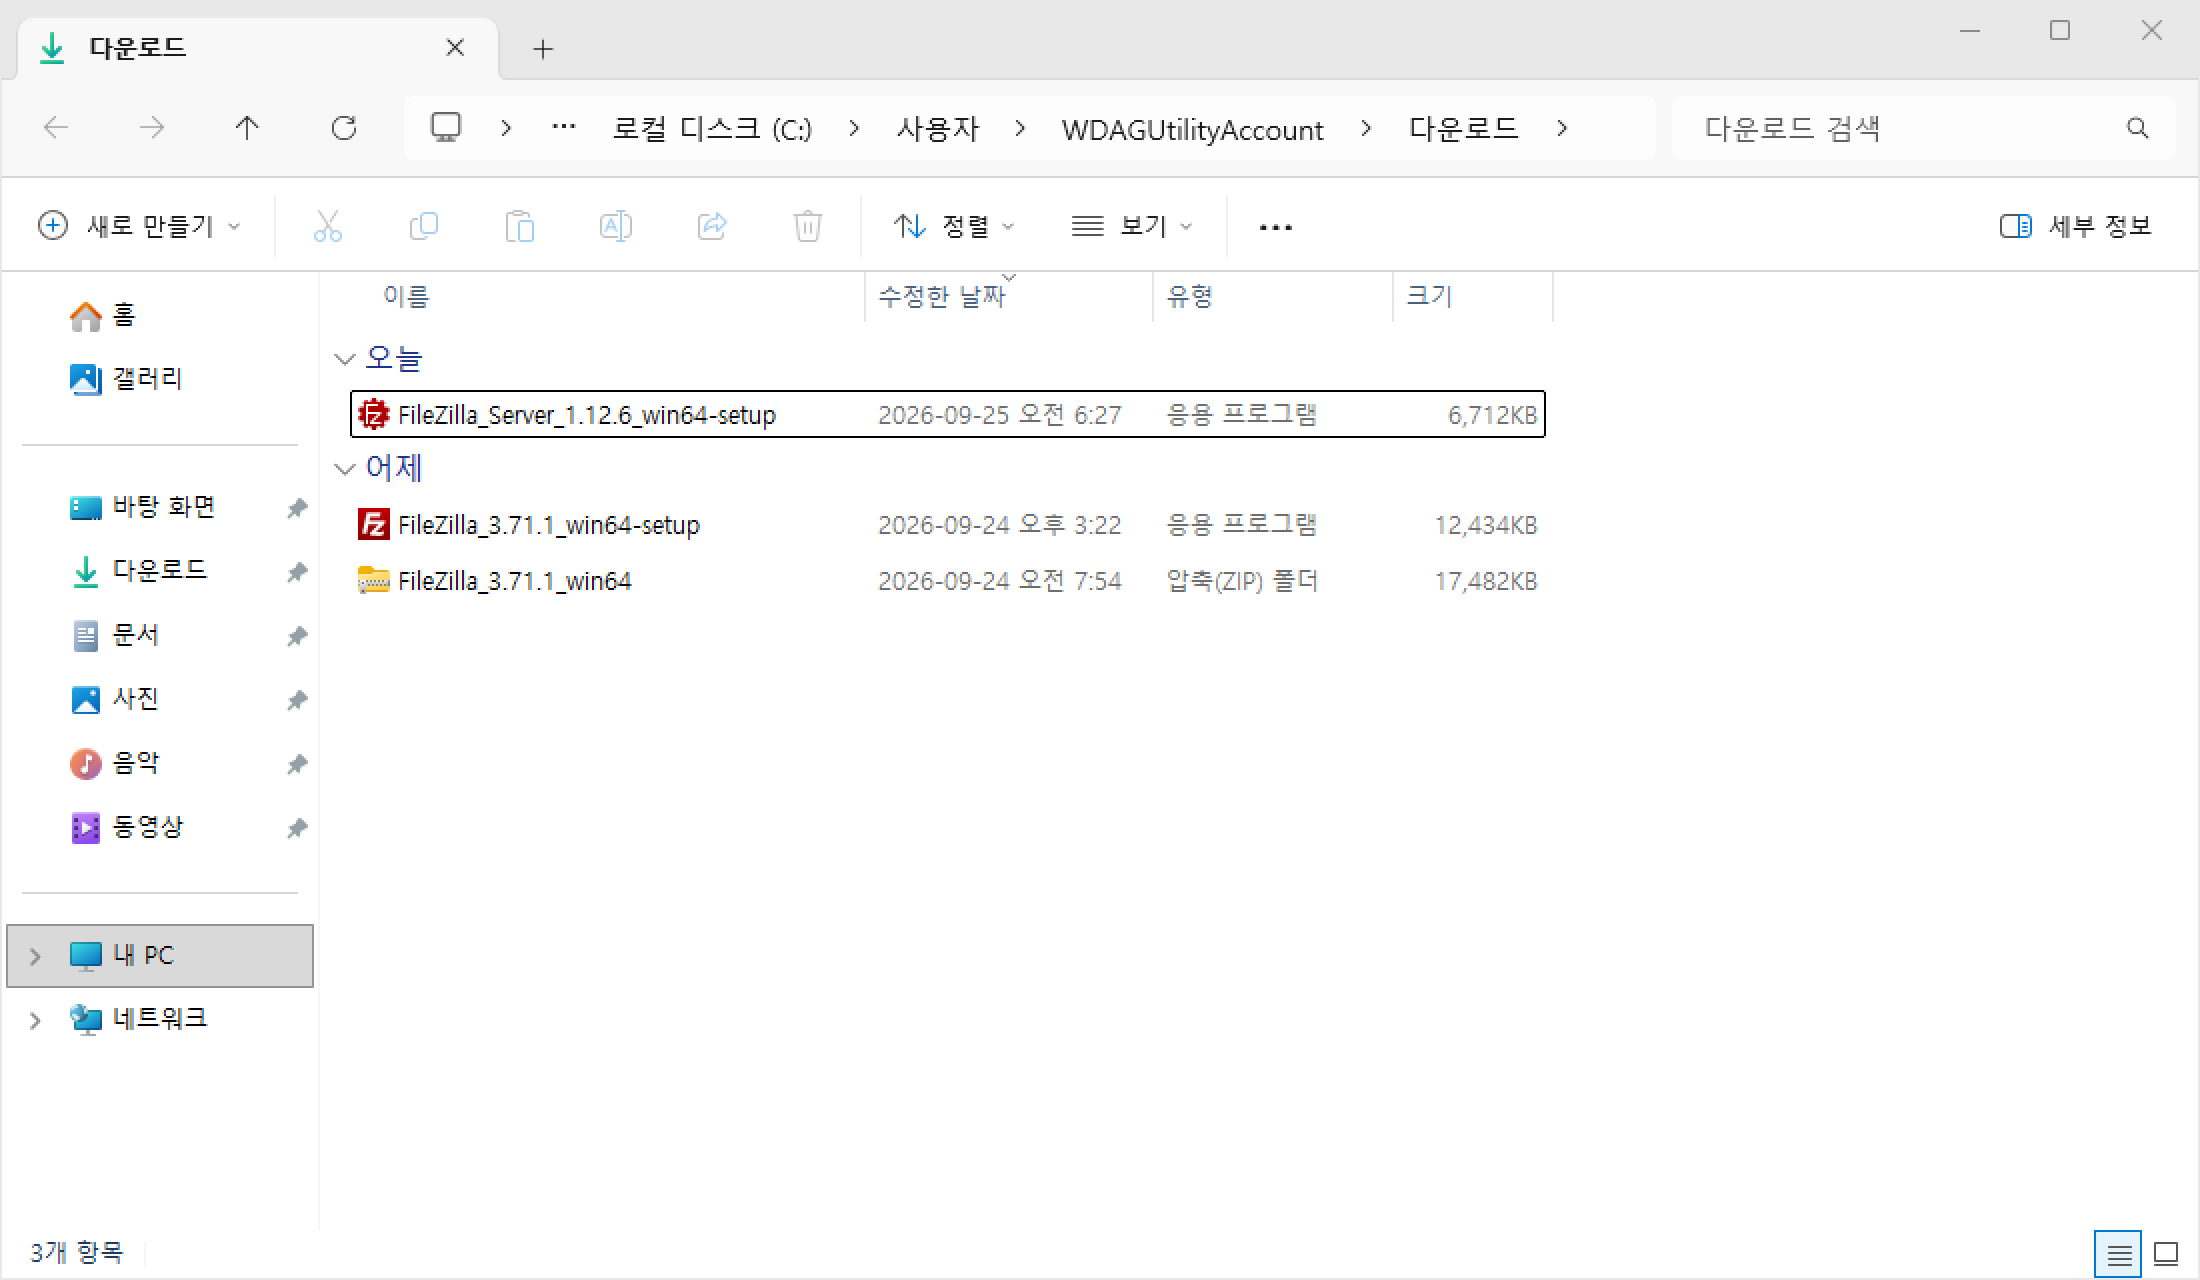Add a new tab with plus button

tap(543, 48)
